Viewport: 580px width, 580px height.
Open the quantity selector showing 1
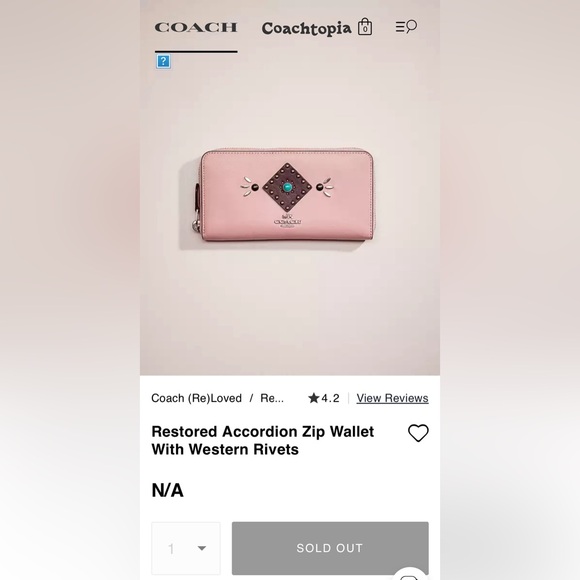tap(186, 548)
